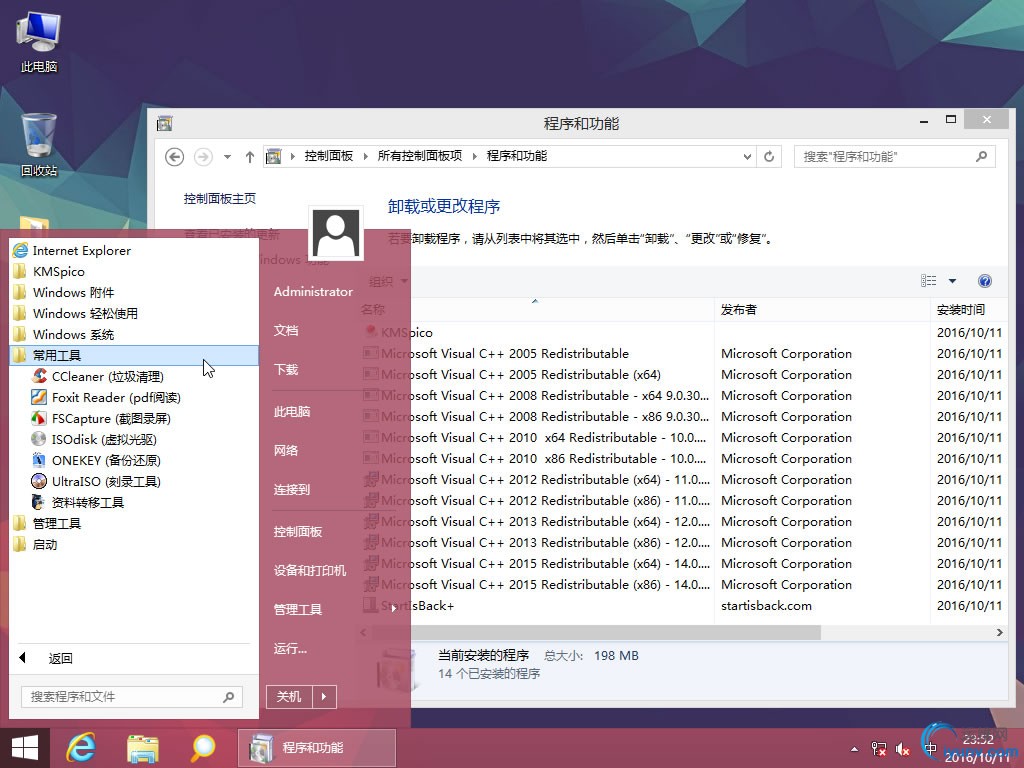Click the Windows Start button
This screenshot has height=768, width=1024.
coord(24,748)
